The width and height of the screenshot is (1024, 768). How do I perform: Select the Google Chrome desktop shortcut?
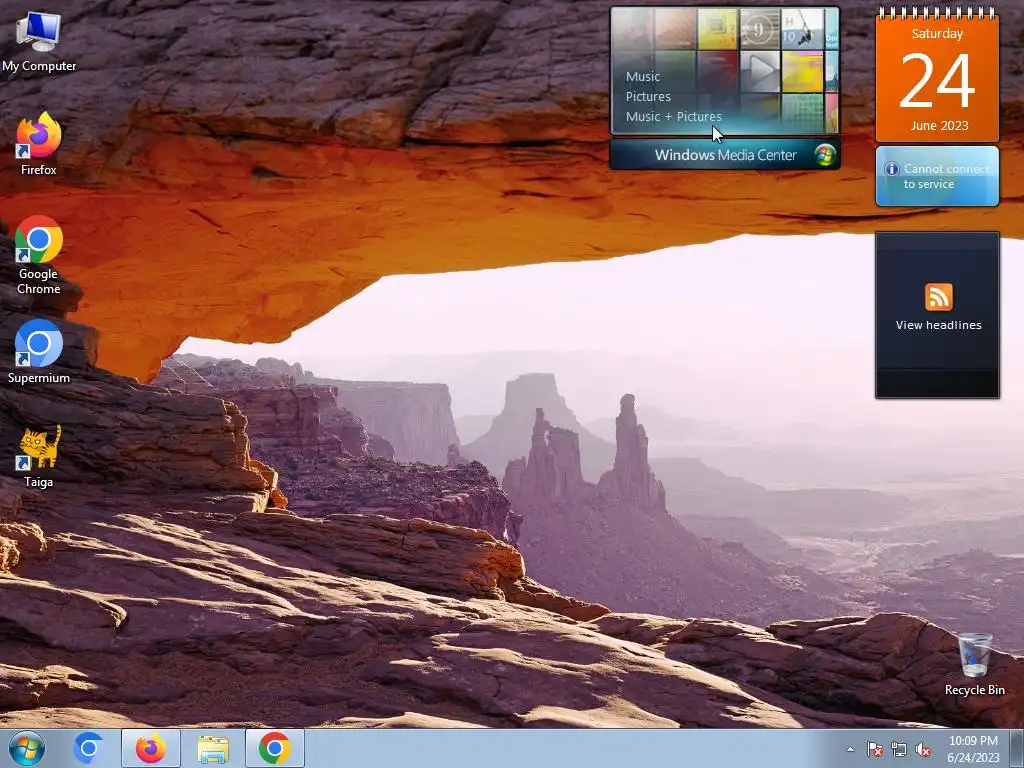tap(39, 255)
